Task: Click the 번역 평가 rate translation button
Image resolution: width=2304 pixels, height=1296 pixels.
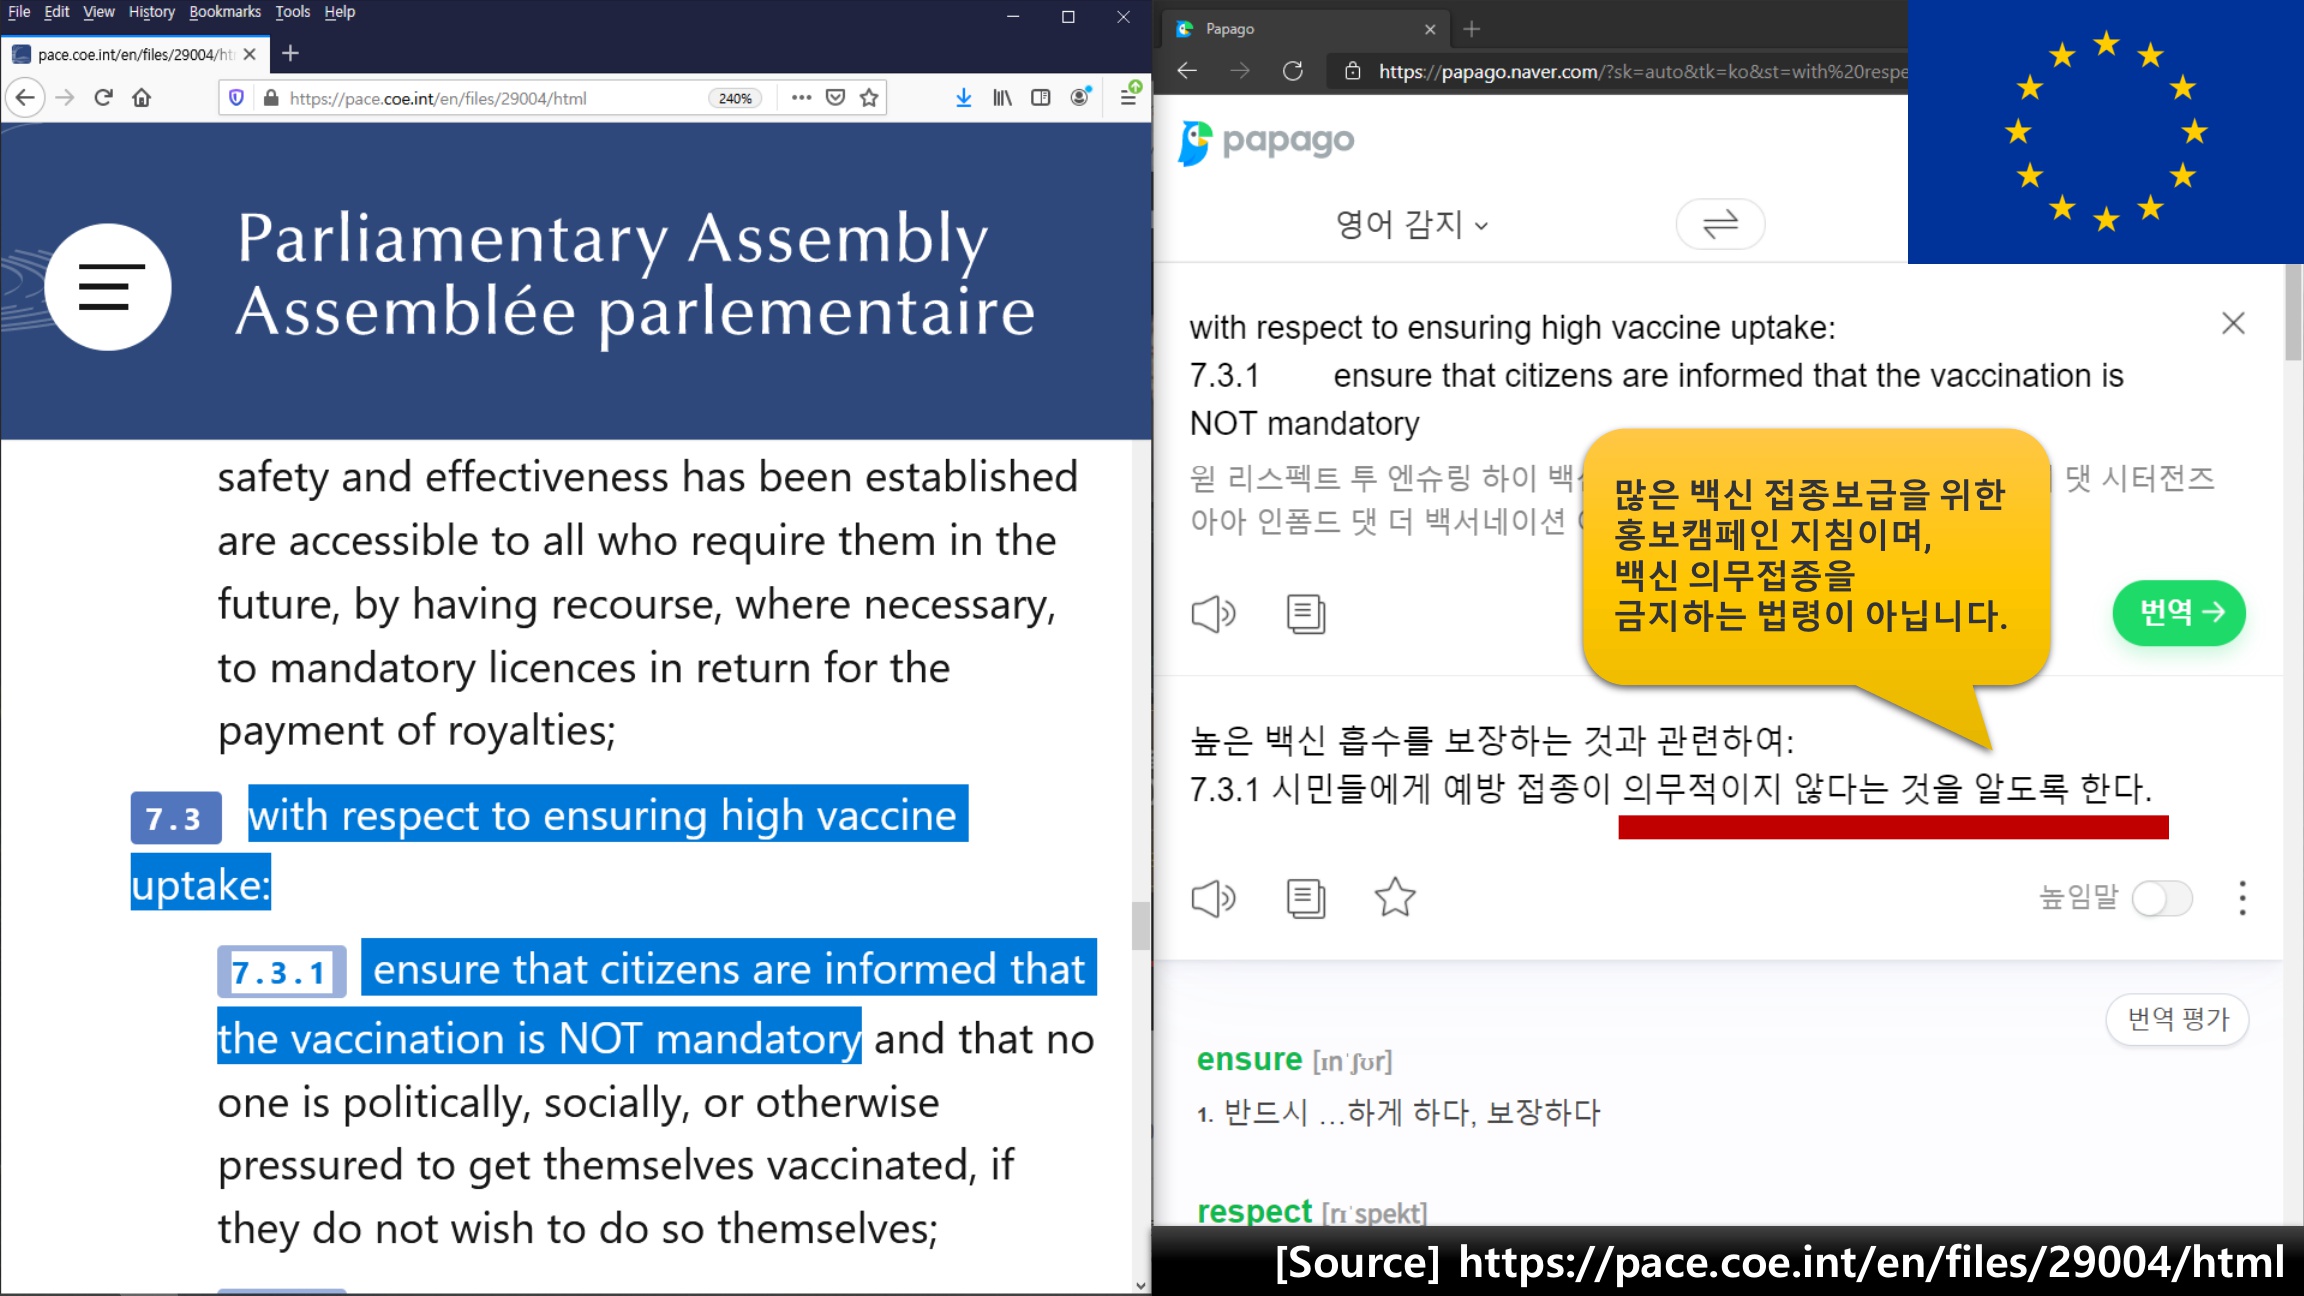Action: tap(2178, 1019)
